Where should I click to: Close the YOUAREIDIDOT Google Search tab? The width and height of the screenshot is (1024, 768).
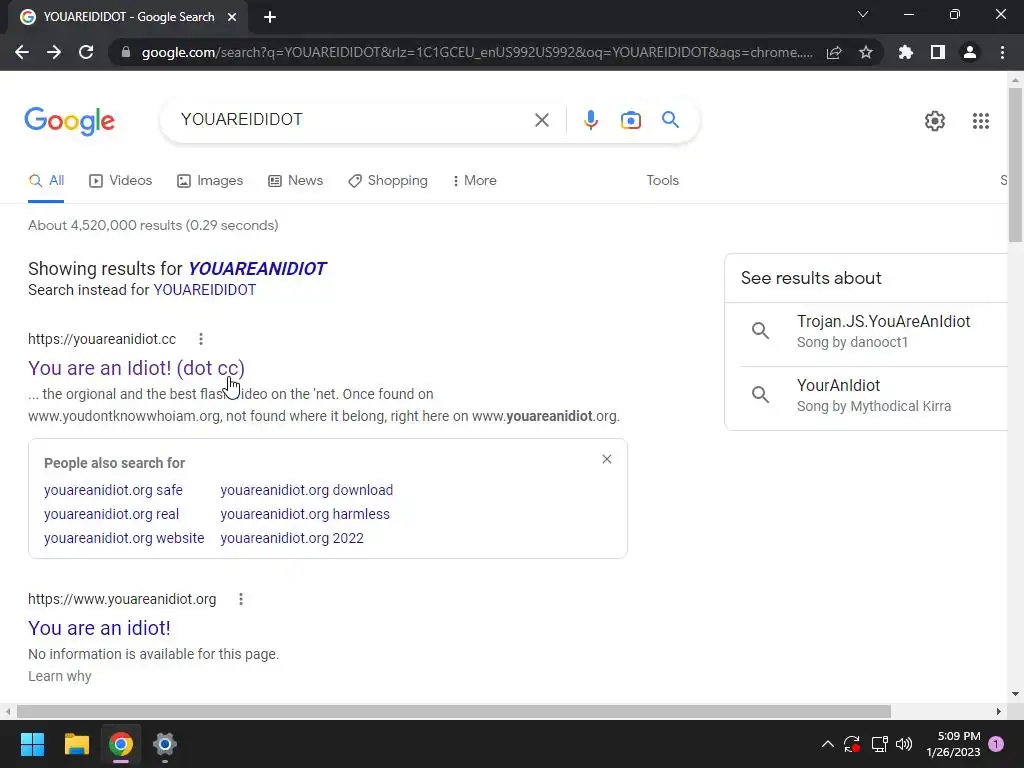(232, 17)
